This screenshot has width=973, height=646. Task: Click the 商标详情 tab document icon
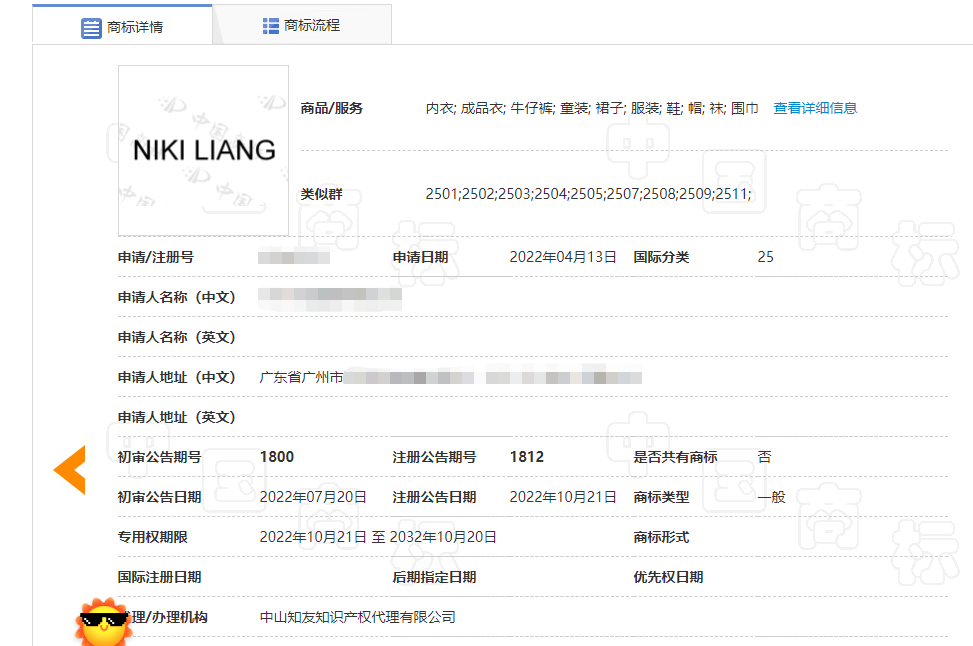pyautogui.click(x=91, y=27)
